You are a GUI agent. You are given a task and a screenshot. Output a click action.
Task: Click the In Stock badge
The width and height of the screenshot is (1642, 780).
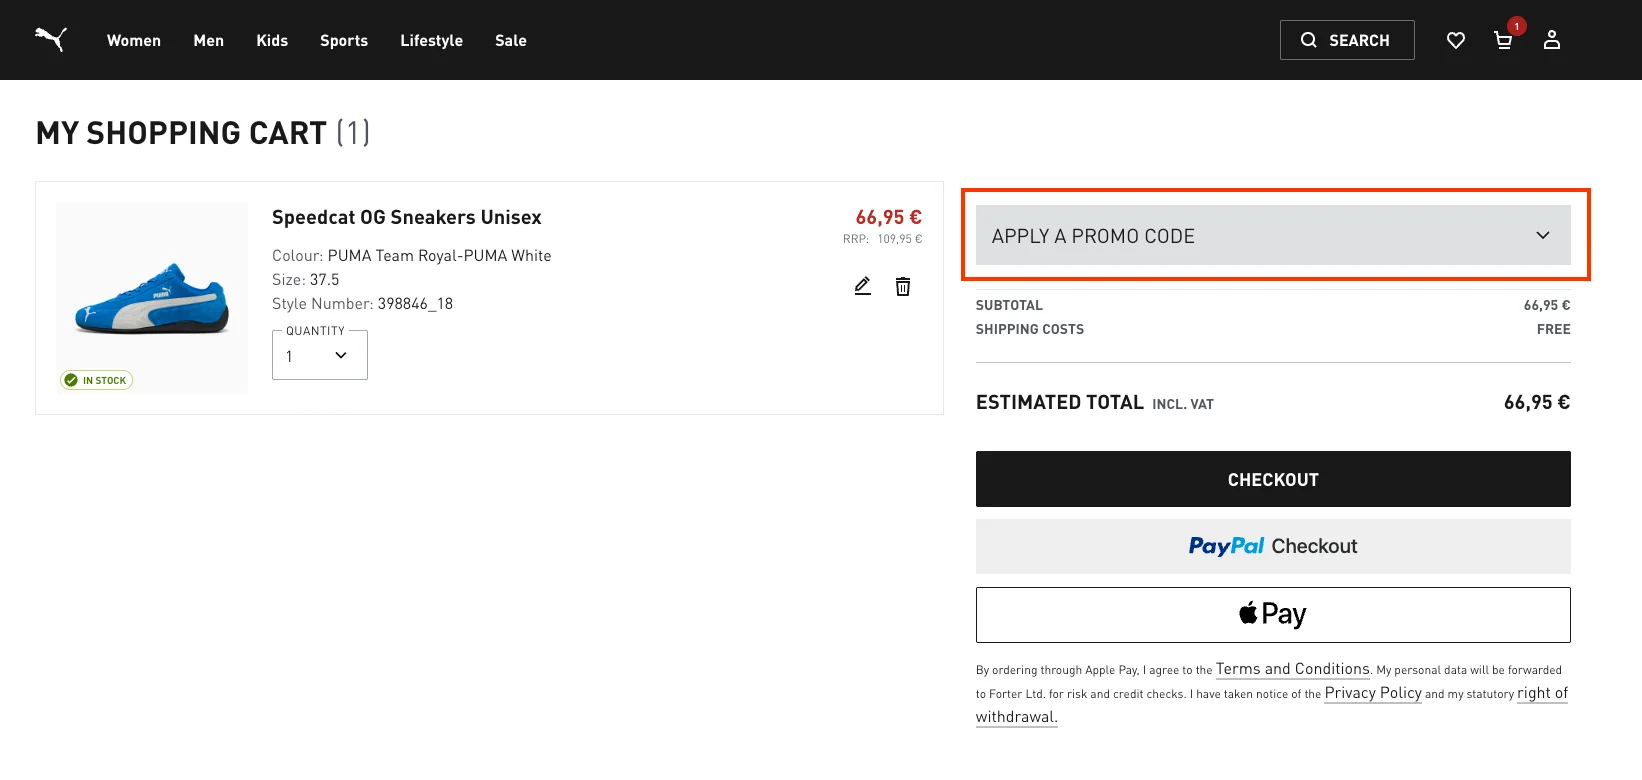click(x=97, y=380)
